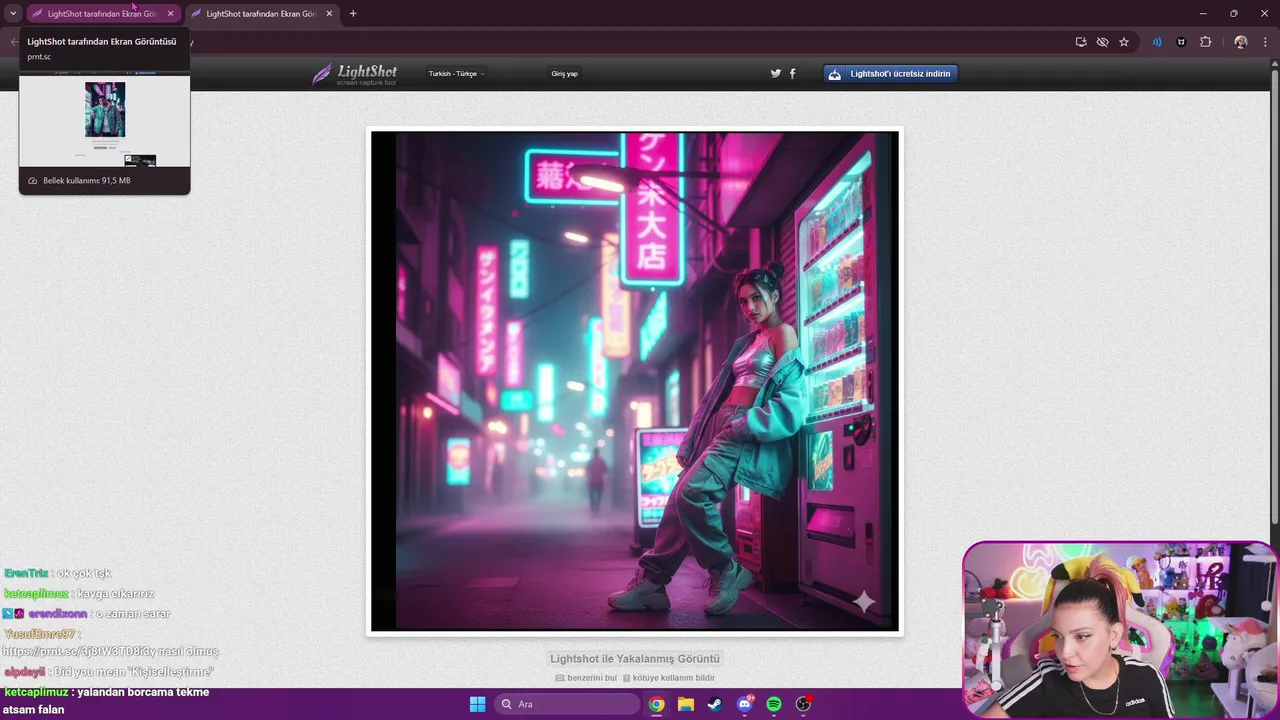Click the crossed-eye tracking protection icon
This screenshot has width=1280, height=720.
(x=1102, y=42)
